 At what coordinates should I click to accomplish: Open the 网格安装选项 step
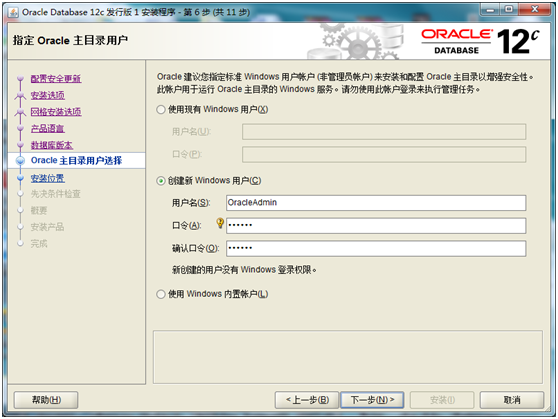56,112
